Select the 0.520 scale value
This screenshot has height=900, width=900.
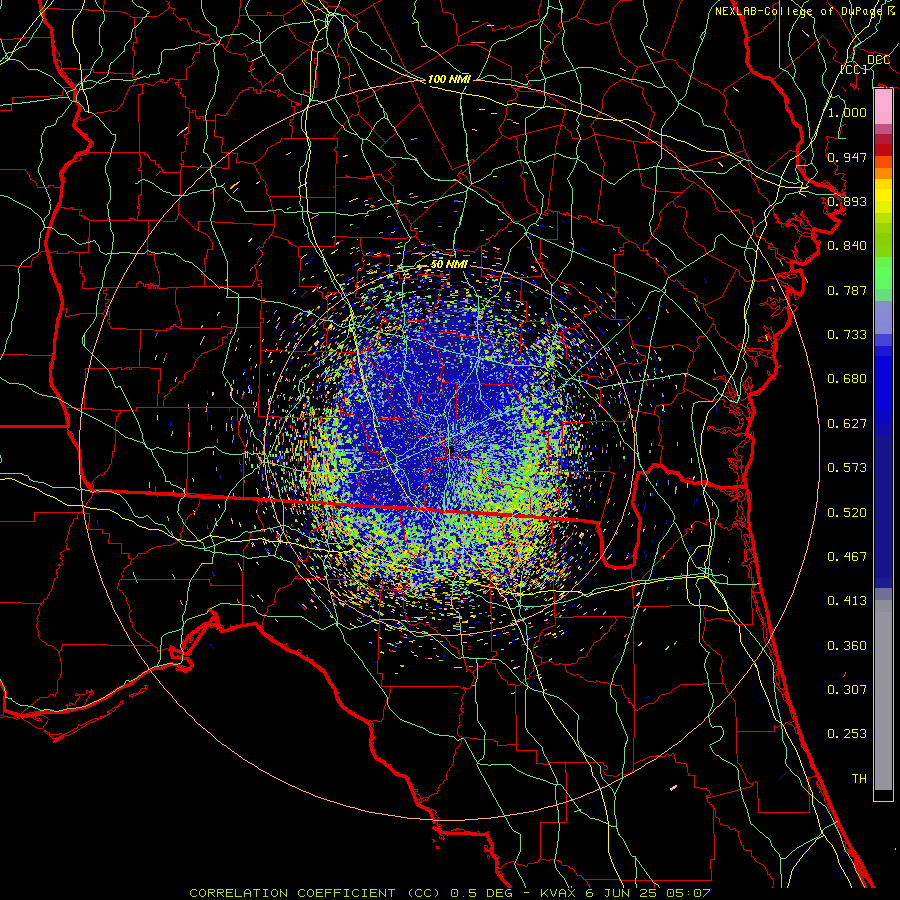[x=847, y=513]
